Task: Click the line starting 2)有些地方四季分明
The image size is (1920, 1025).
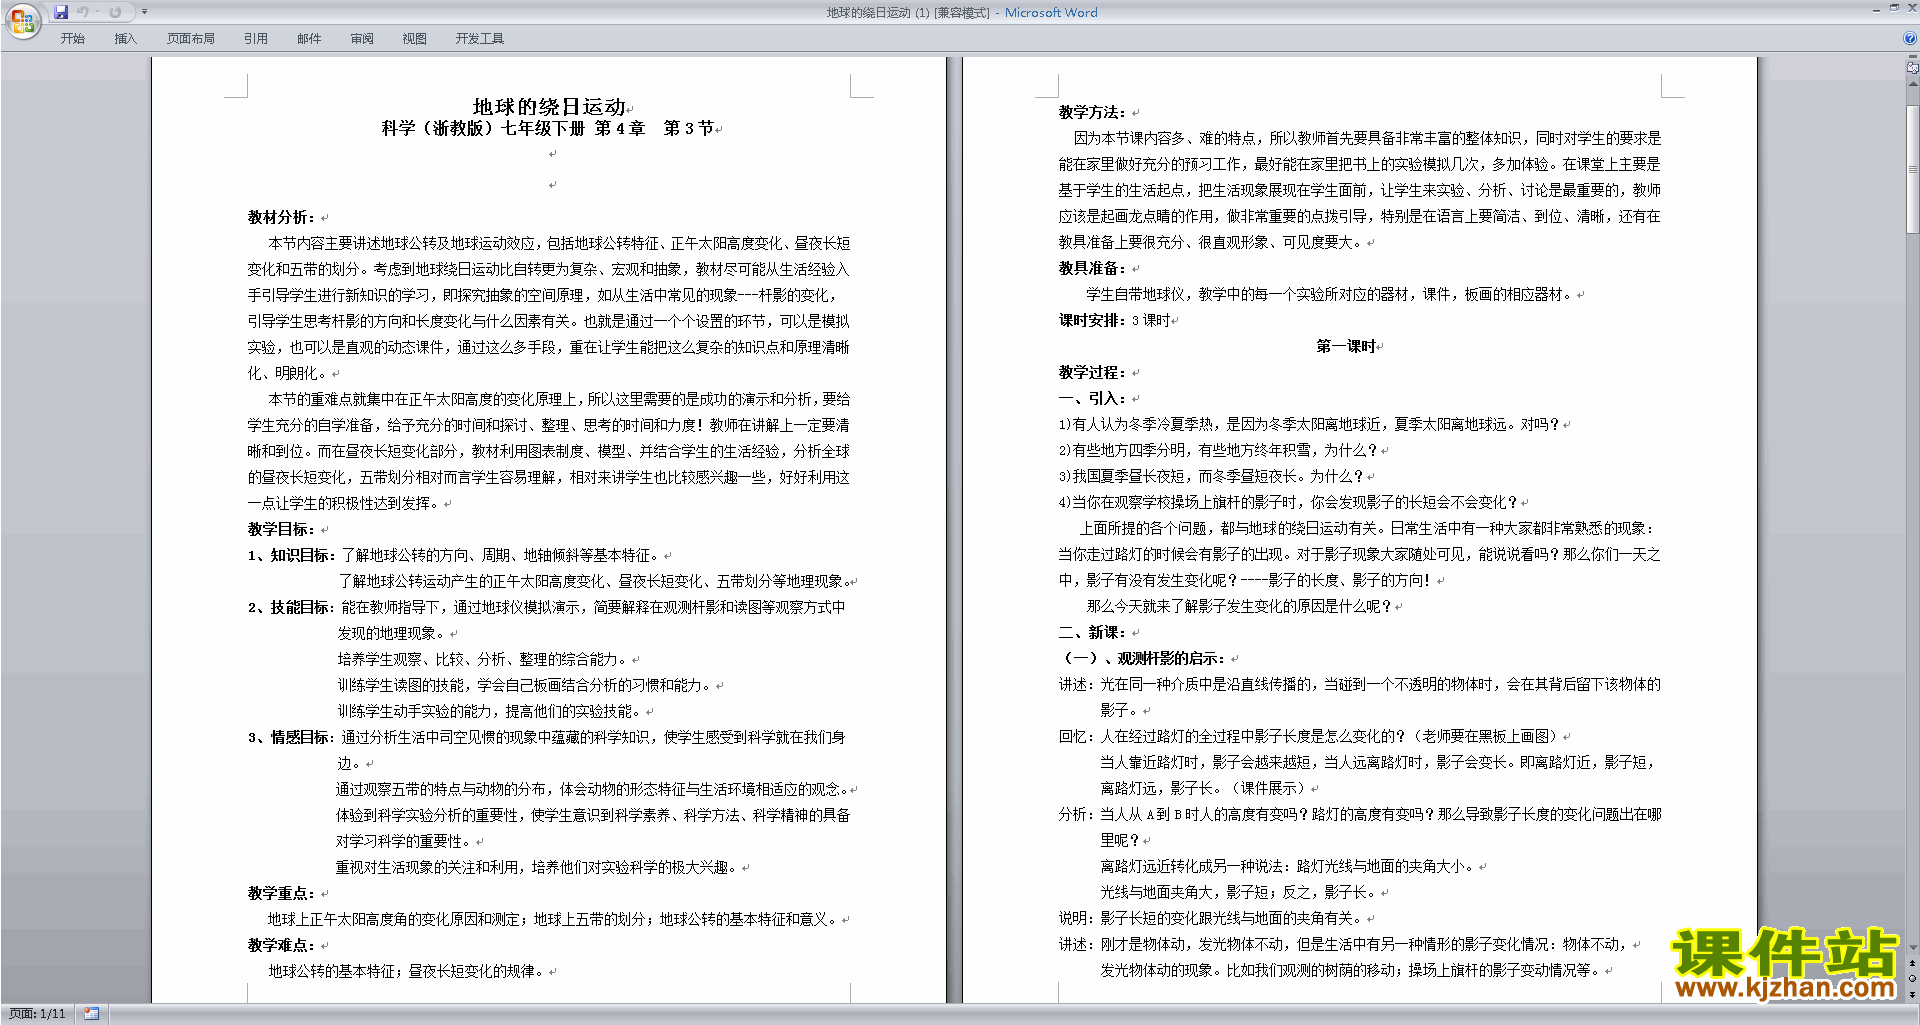Action: (x=1217, y=450)
